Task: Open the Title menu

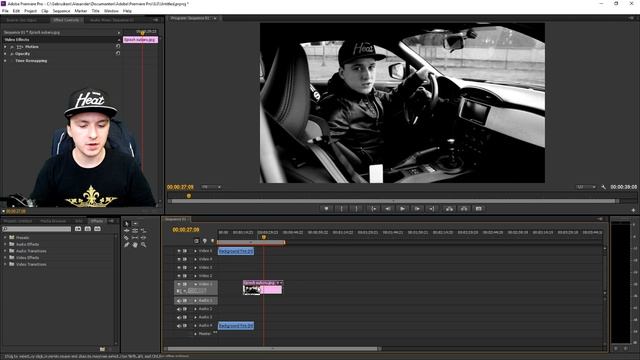Action: tap(95, 11)
